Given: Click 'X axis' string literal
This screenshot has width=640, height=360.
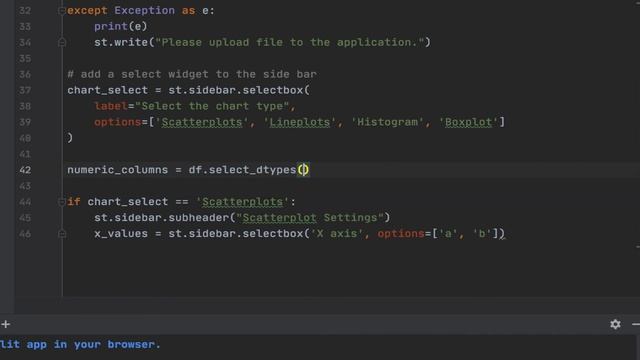Looking at the screenshot, I should [337, 233].
